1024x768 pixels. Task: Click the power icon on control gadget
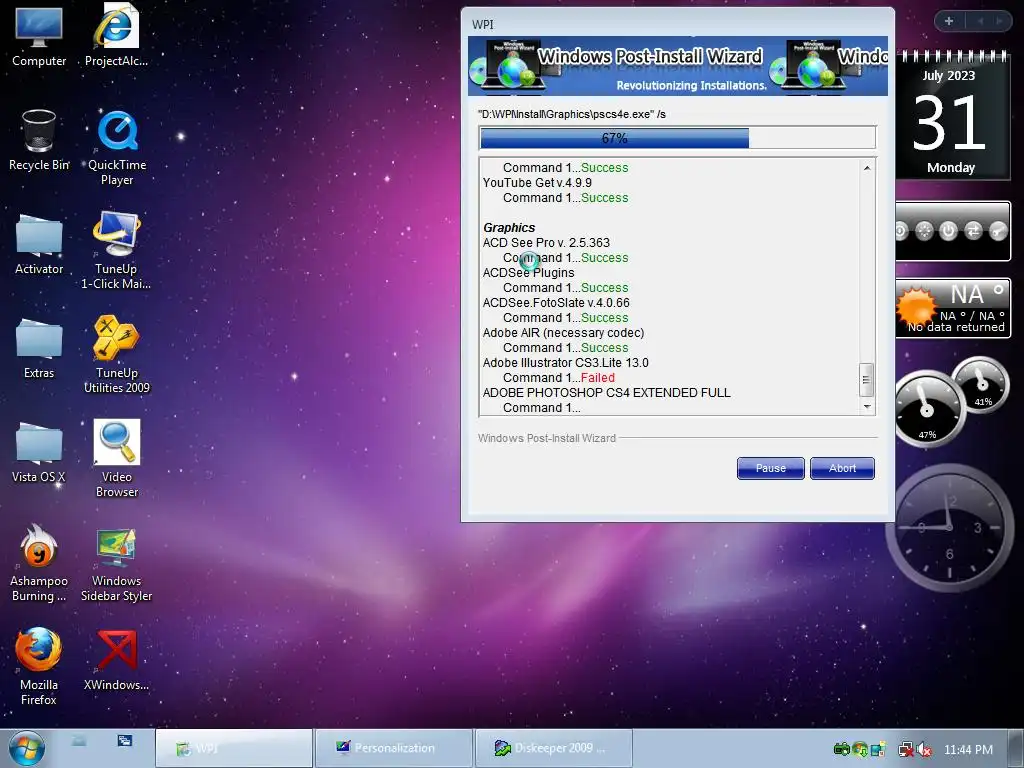948,231
